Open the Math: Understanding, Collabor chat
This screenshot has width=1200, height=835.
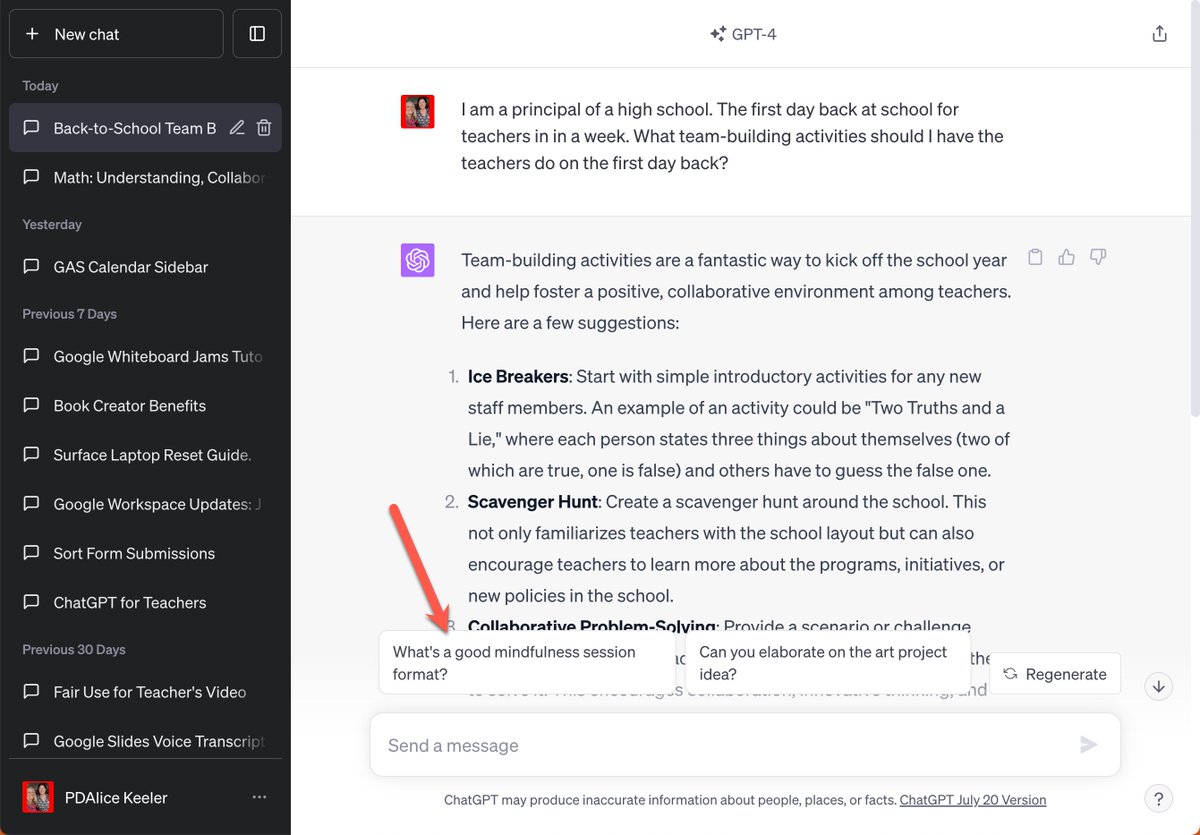click(145, 177)
